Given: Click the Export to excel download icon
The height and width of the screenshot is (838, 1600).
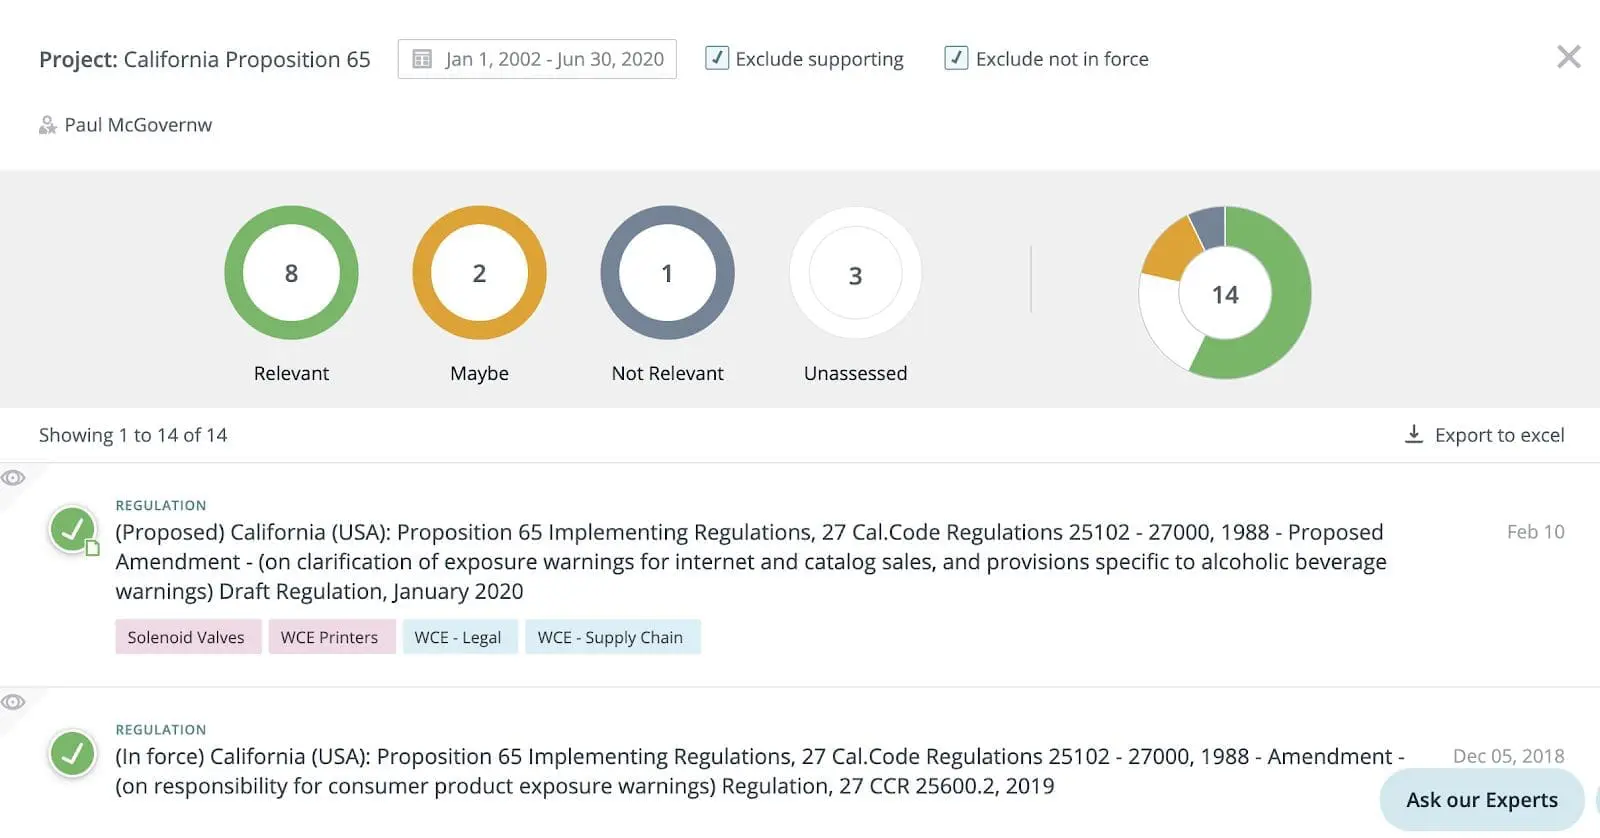Looking at the screenshot, I should pos(1413,434).
